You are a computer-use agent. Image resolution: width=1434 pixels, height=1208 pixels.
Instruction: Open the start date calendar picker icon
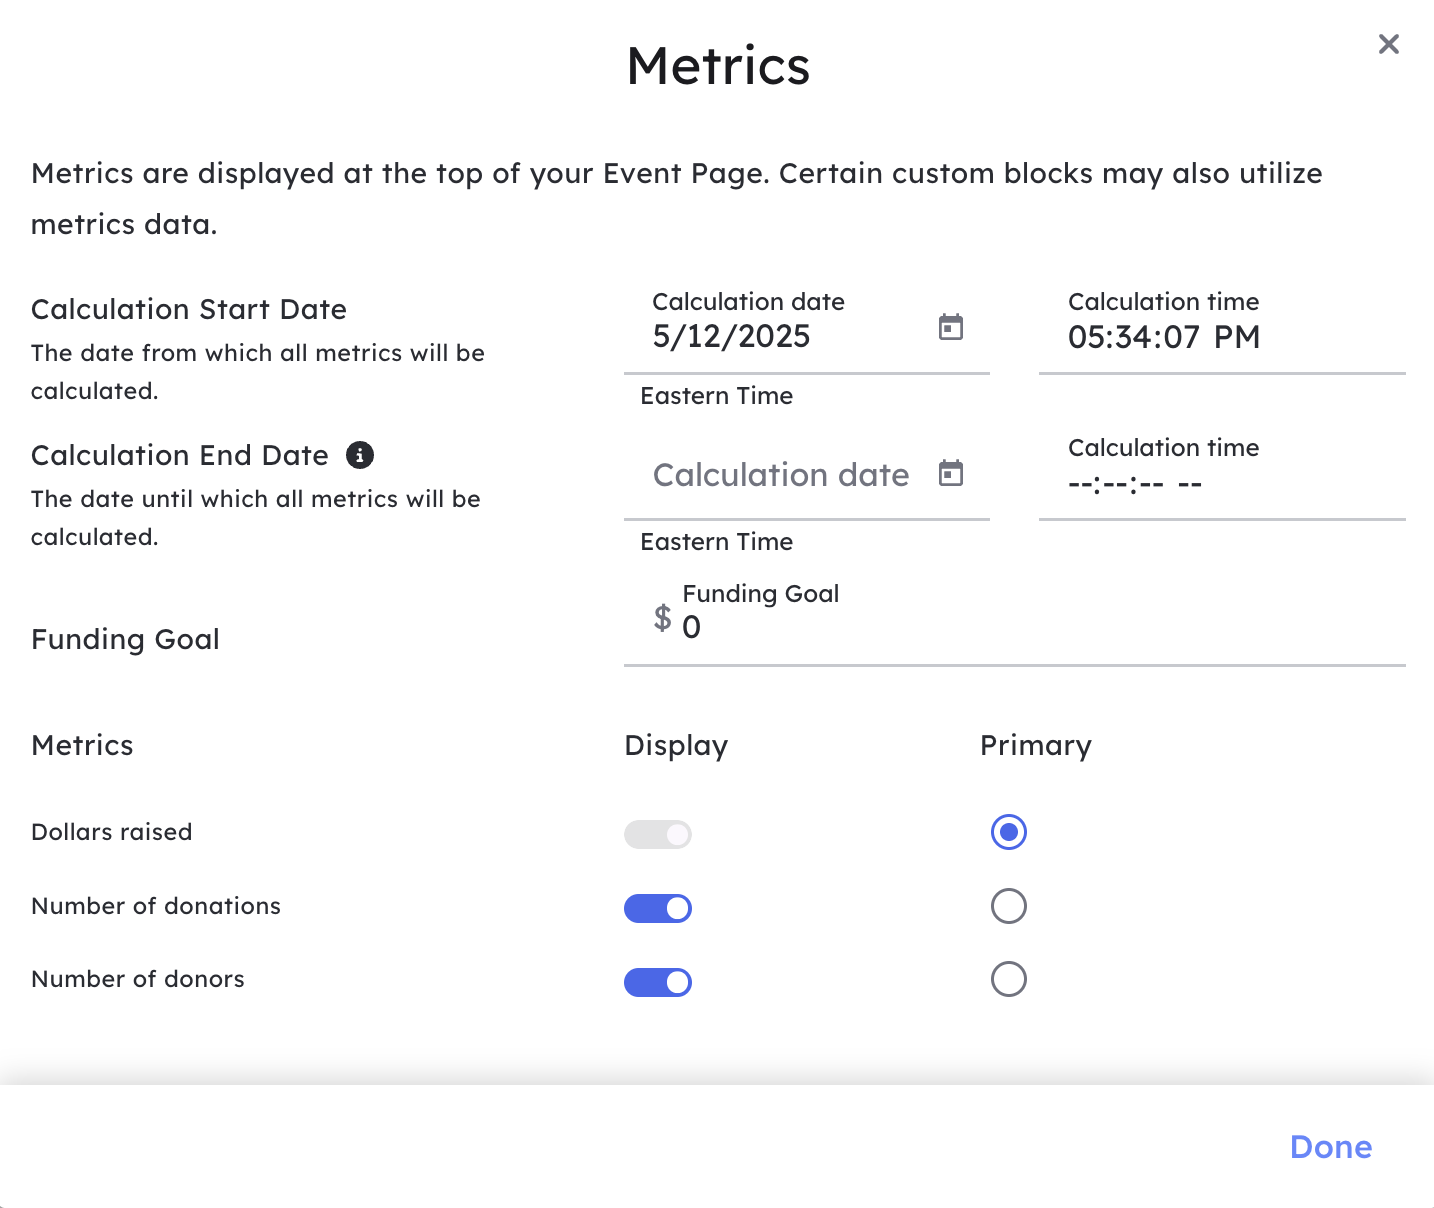click(950, 327)
